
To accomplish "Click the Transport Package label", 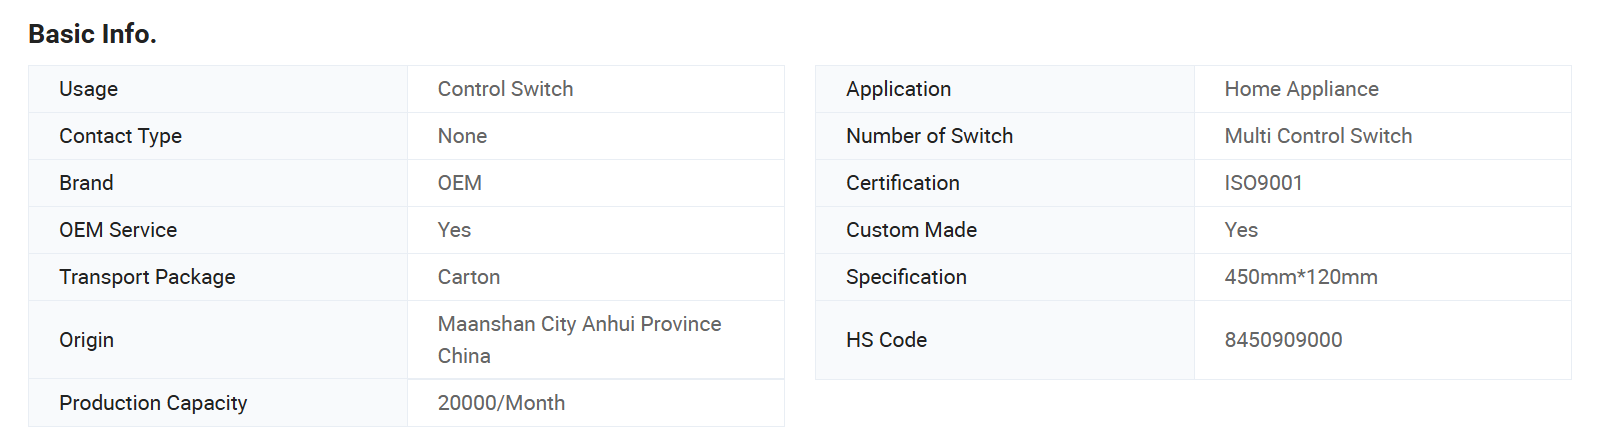I will pyautogui.click(x=147, y=277).
